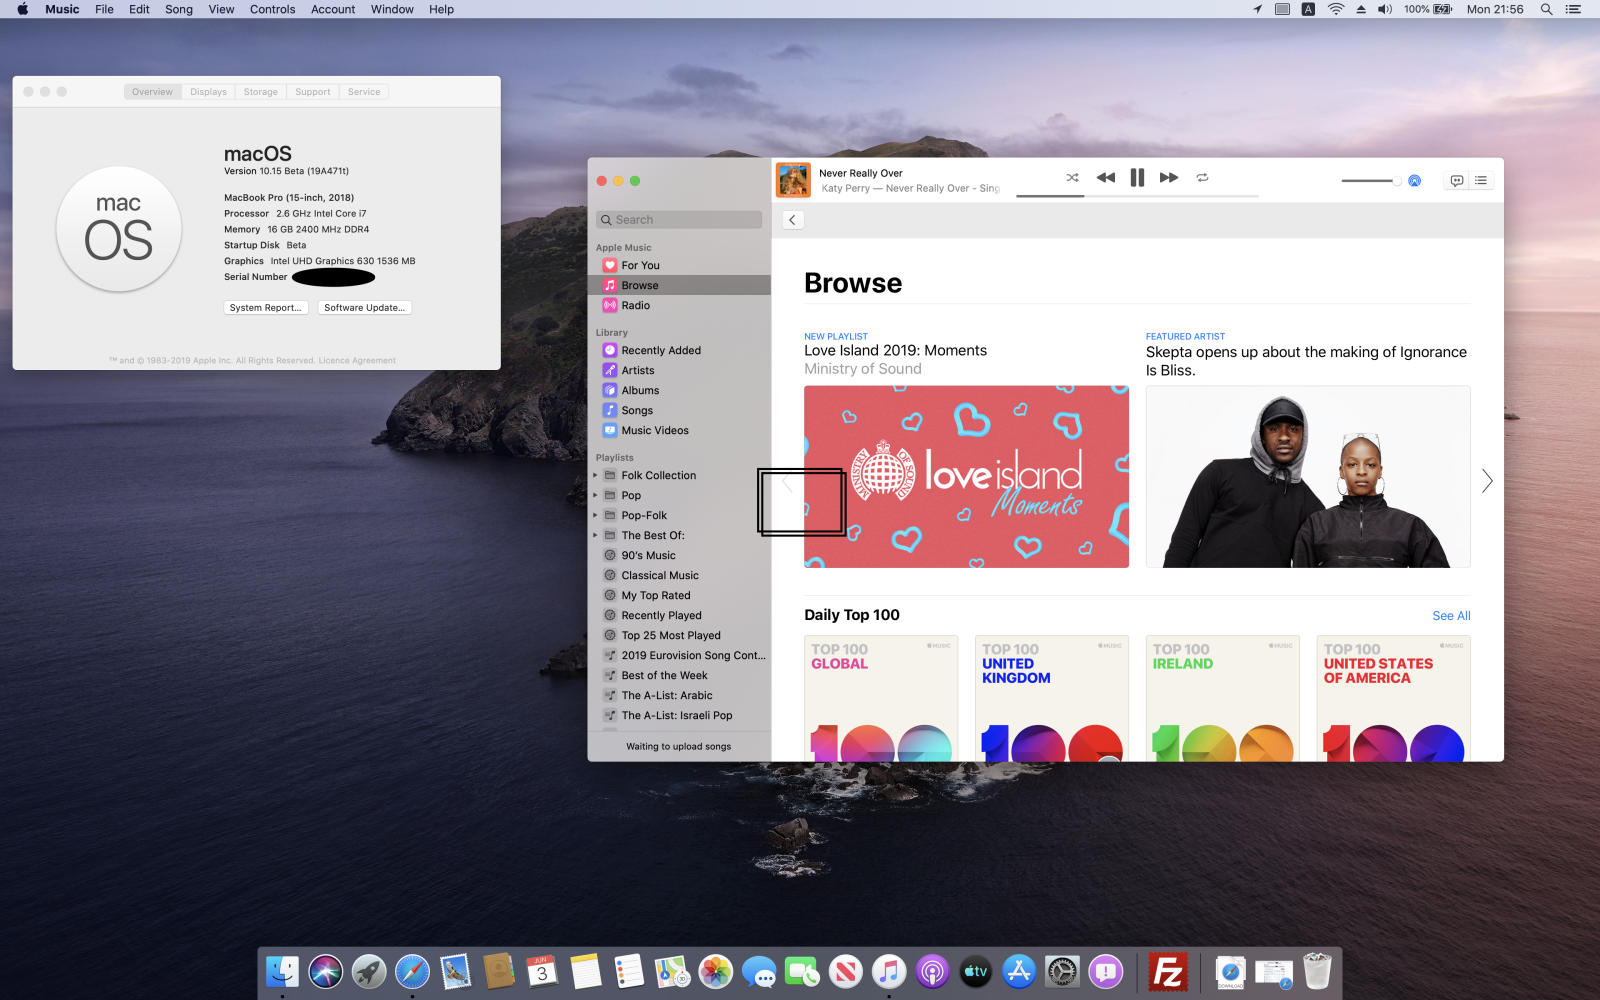Advance the Browse carousel with right chevron

pyautogui.click(x=1487, y=481)
